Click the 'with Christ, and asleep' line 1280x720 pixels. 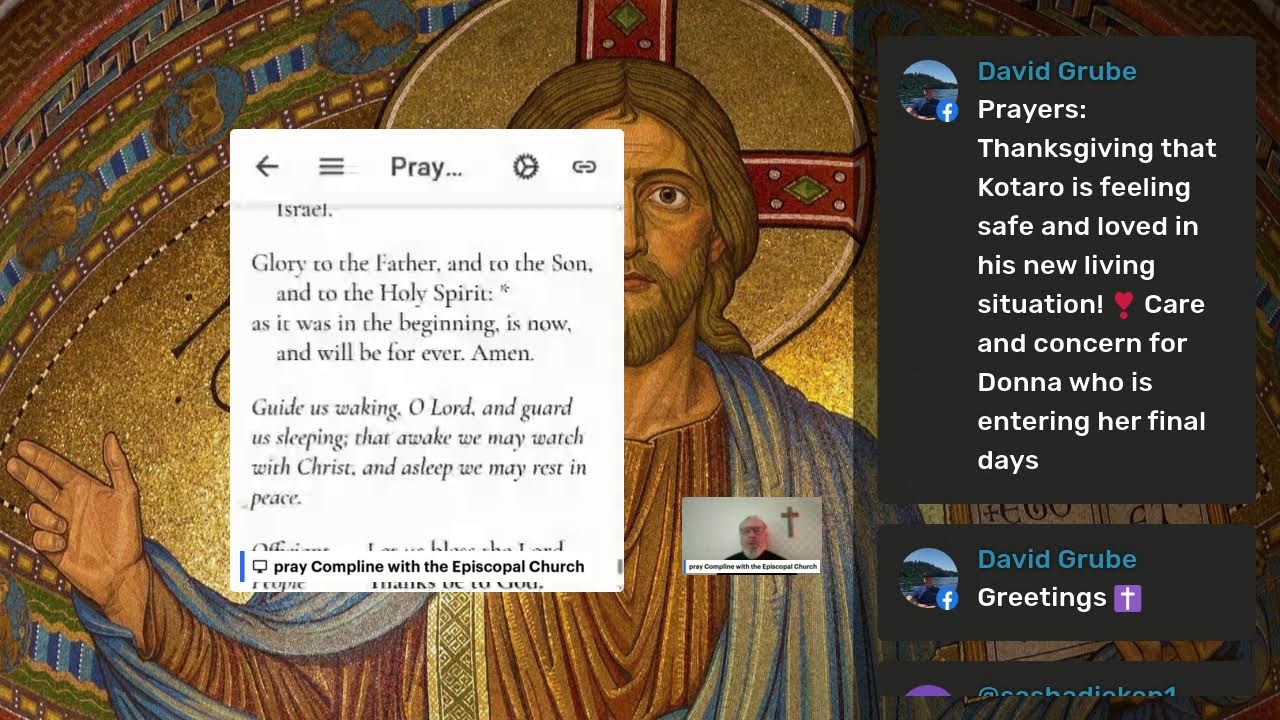click(419, 467)
